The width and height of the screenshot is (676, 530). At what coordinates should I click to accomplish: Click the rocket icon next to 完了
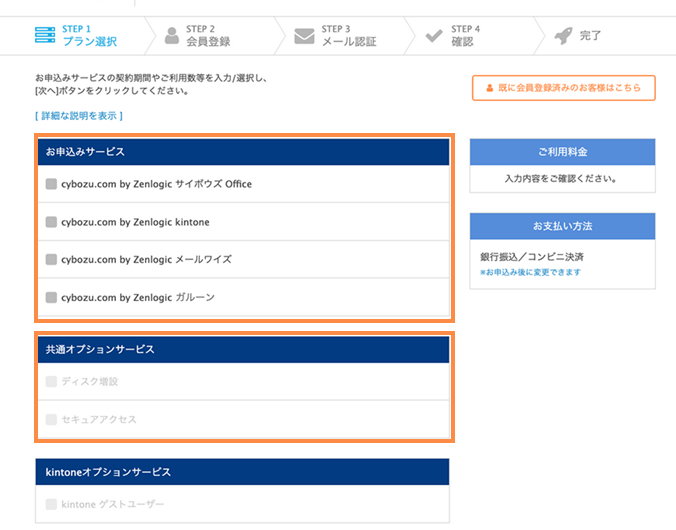point(563,36)
